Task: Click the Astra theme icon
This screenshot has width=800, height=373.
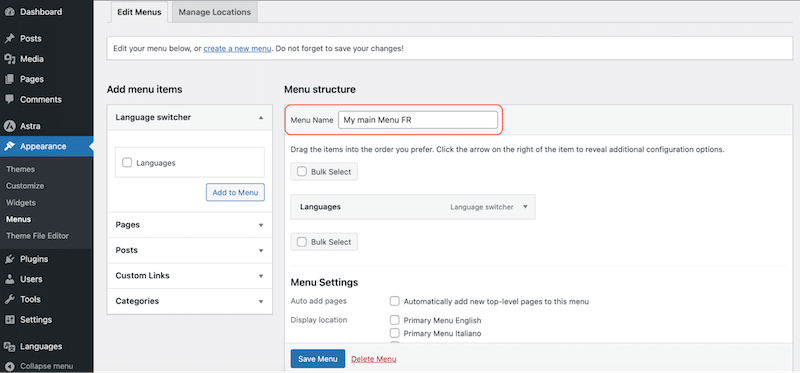Action: click(x=9, y=126)
